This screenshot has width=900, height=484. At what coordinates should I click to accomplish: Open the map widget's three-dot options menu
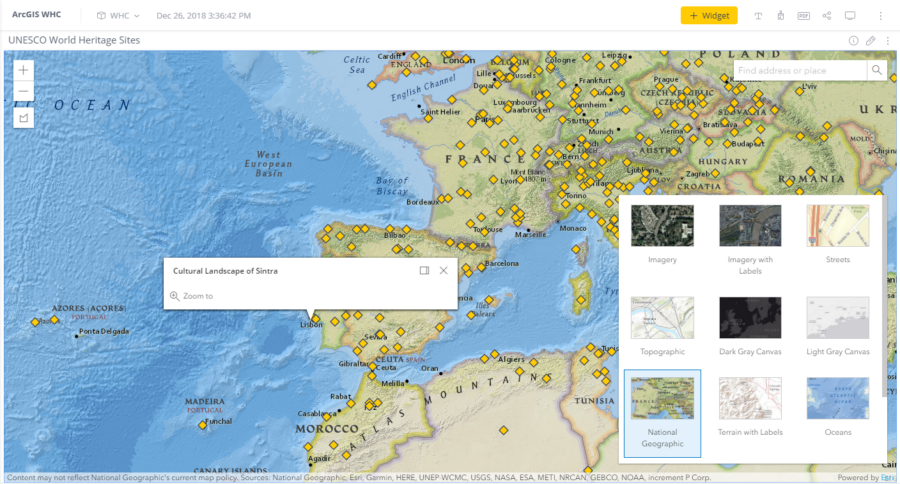[887, 40]
